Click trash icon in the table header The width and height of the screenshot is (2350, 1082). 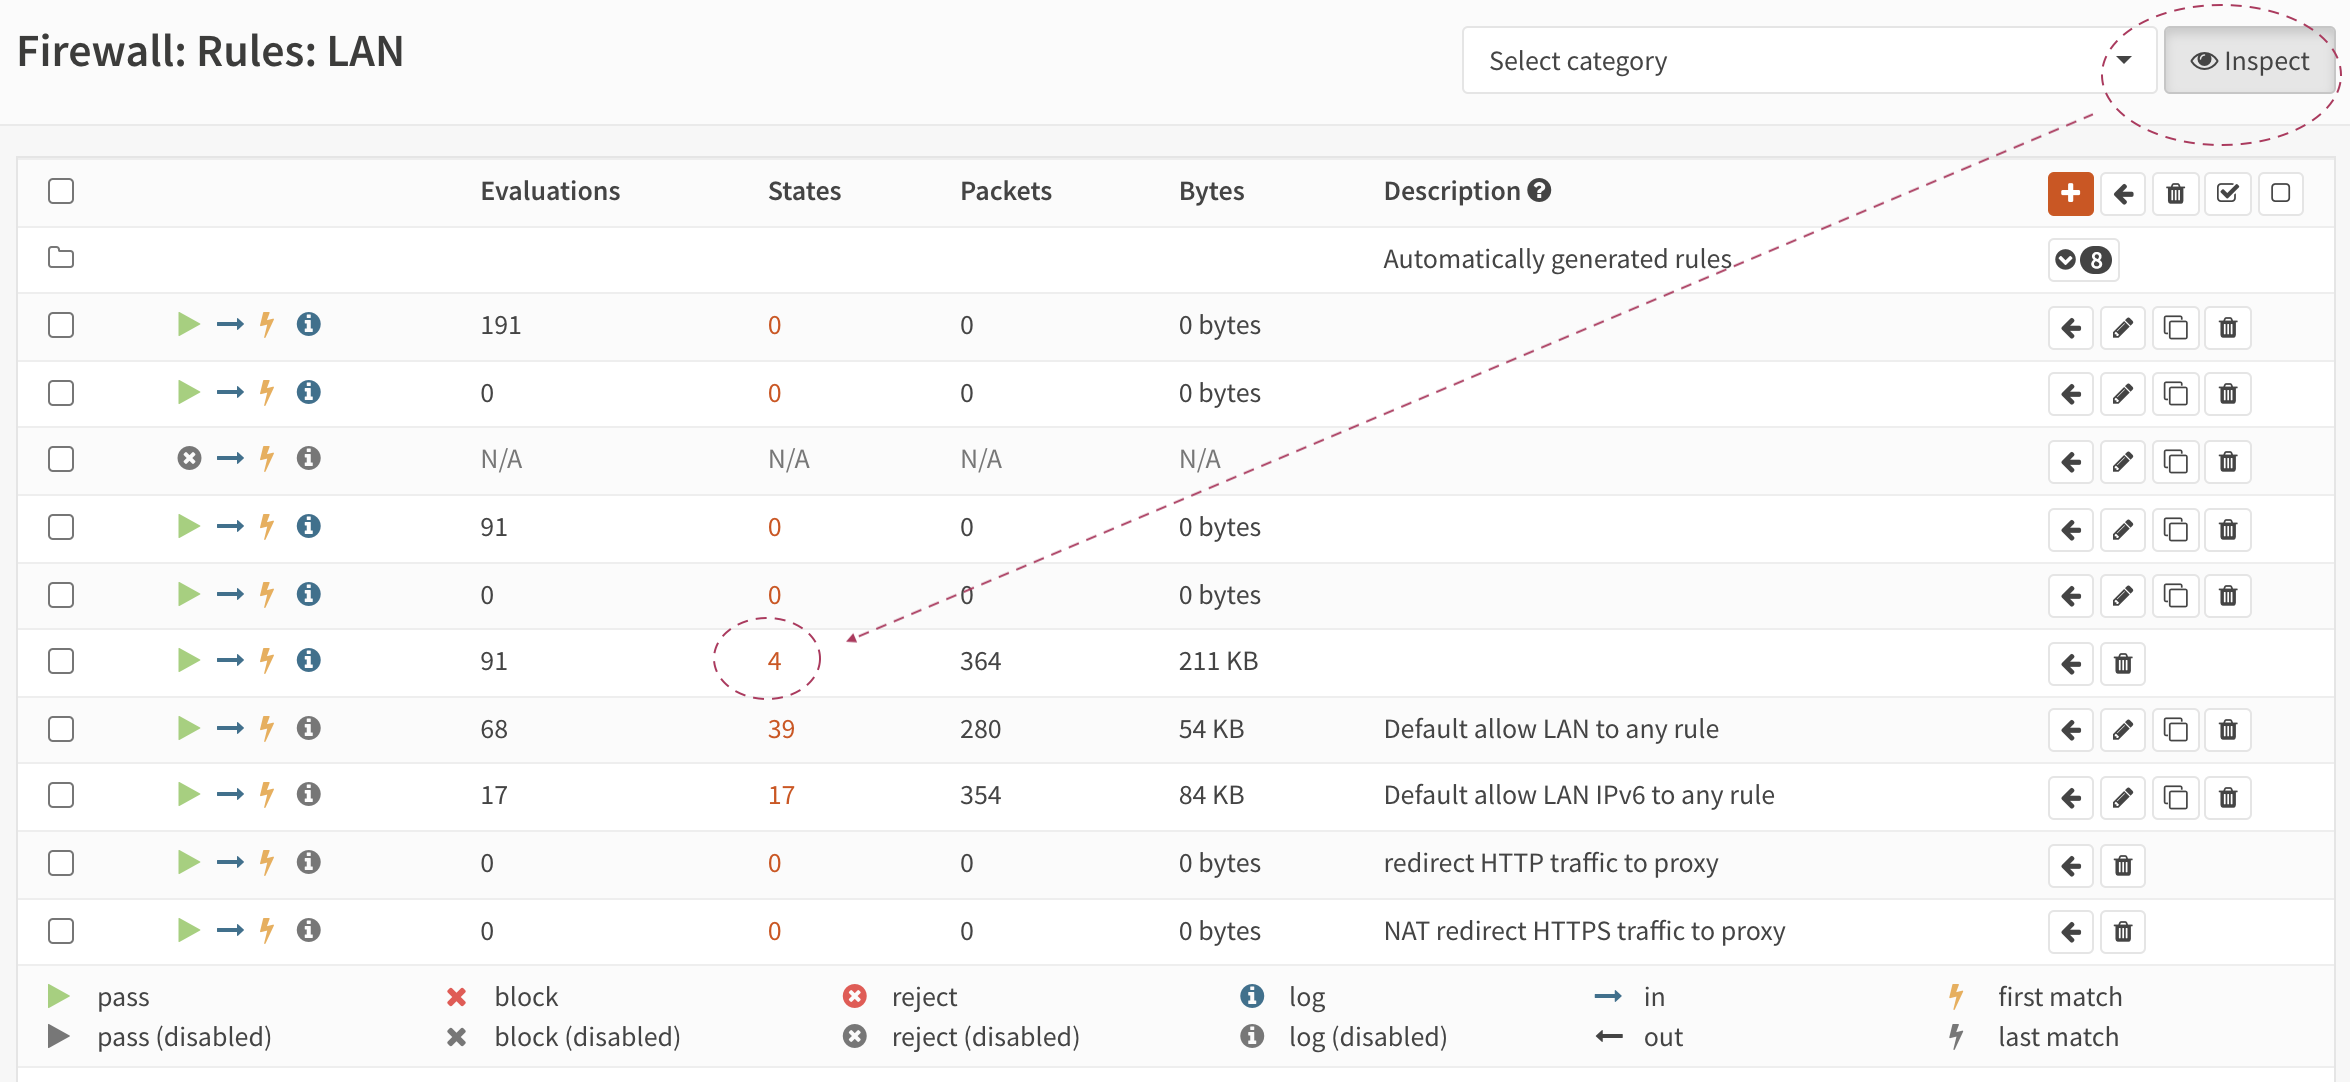coord(2175,193)
